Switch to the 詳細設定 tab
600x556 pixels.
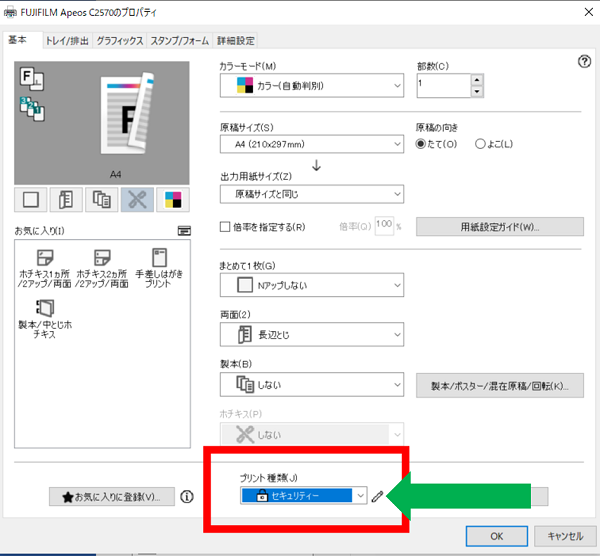(x=235, y=41)
